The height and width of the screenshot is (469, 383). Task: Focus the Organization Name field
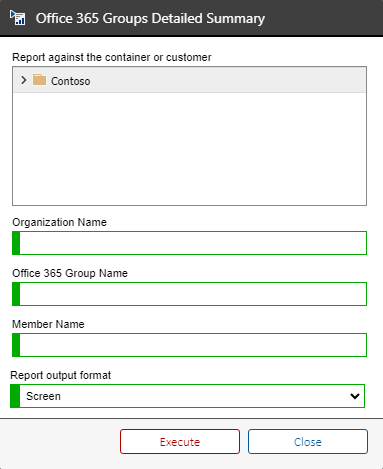click(x=189, y=243)
